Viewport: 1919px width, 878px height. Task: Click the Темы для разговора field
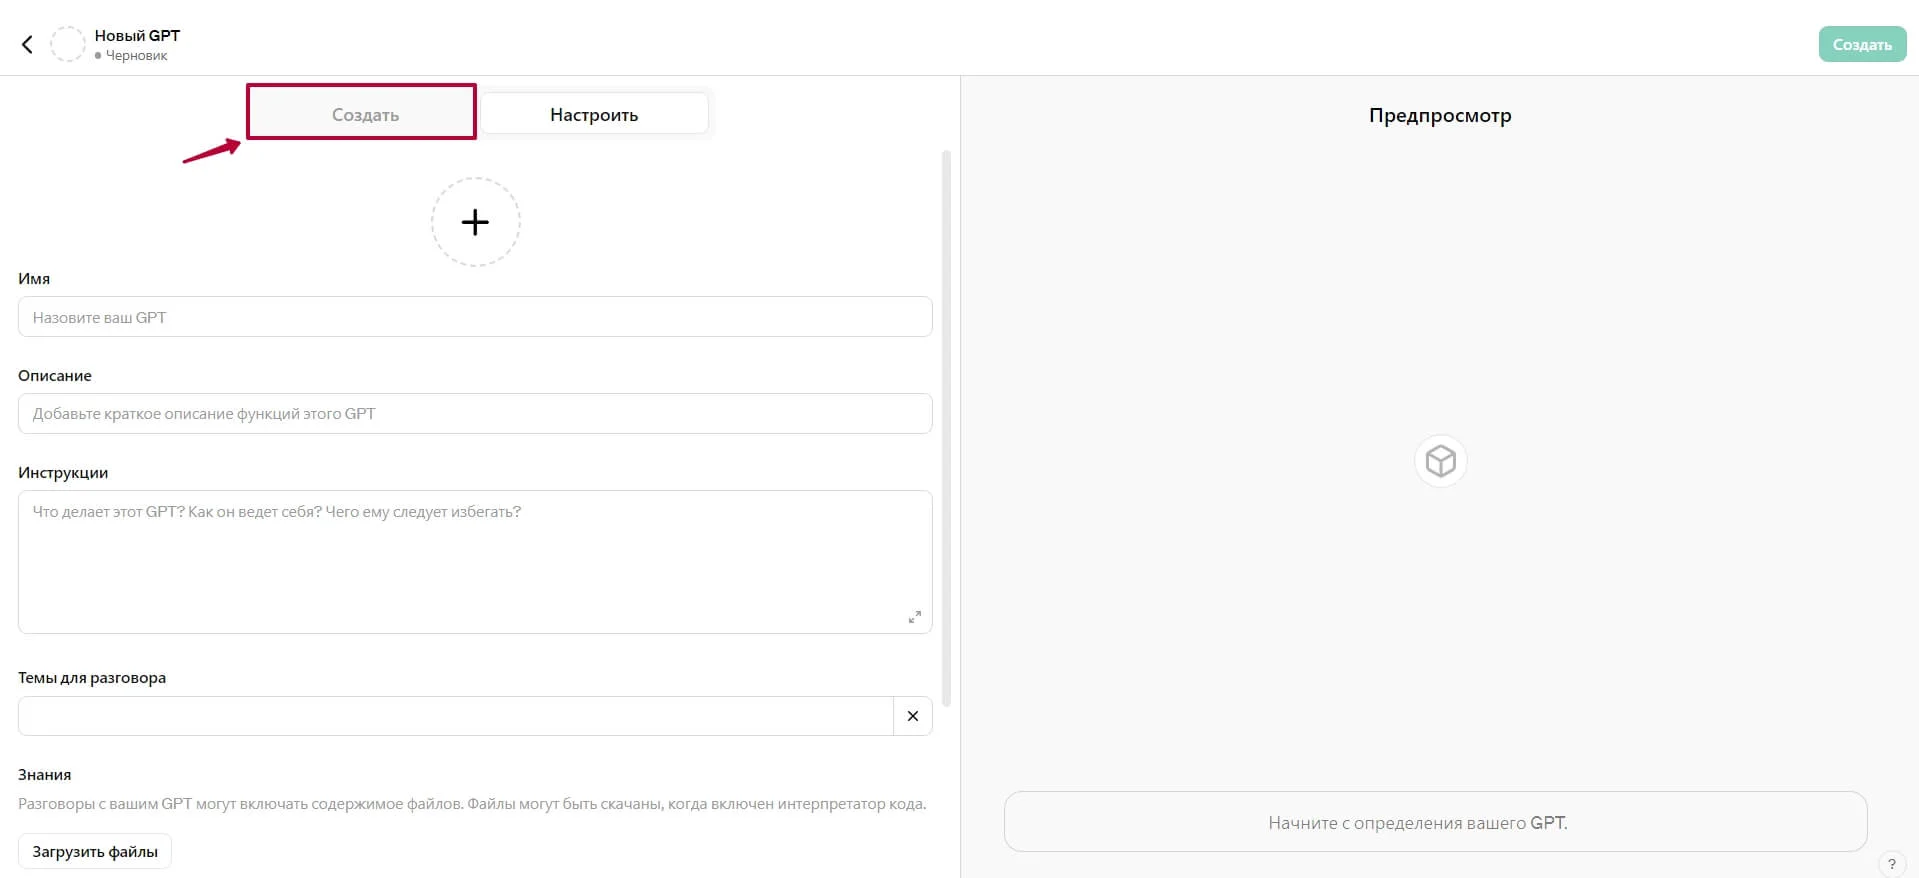point(455,716)
